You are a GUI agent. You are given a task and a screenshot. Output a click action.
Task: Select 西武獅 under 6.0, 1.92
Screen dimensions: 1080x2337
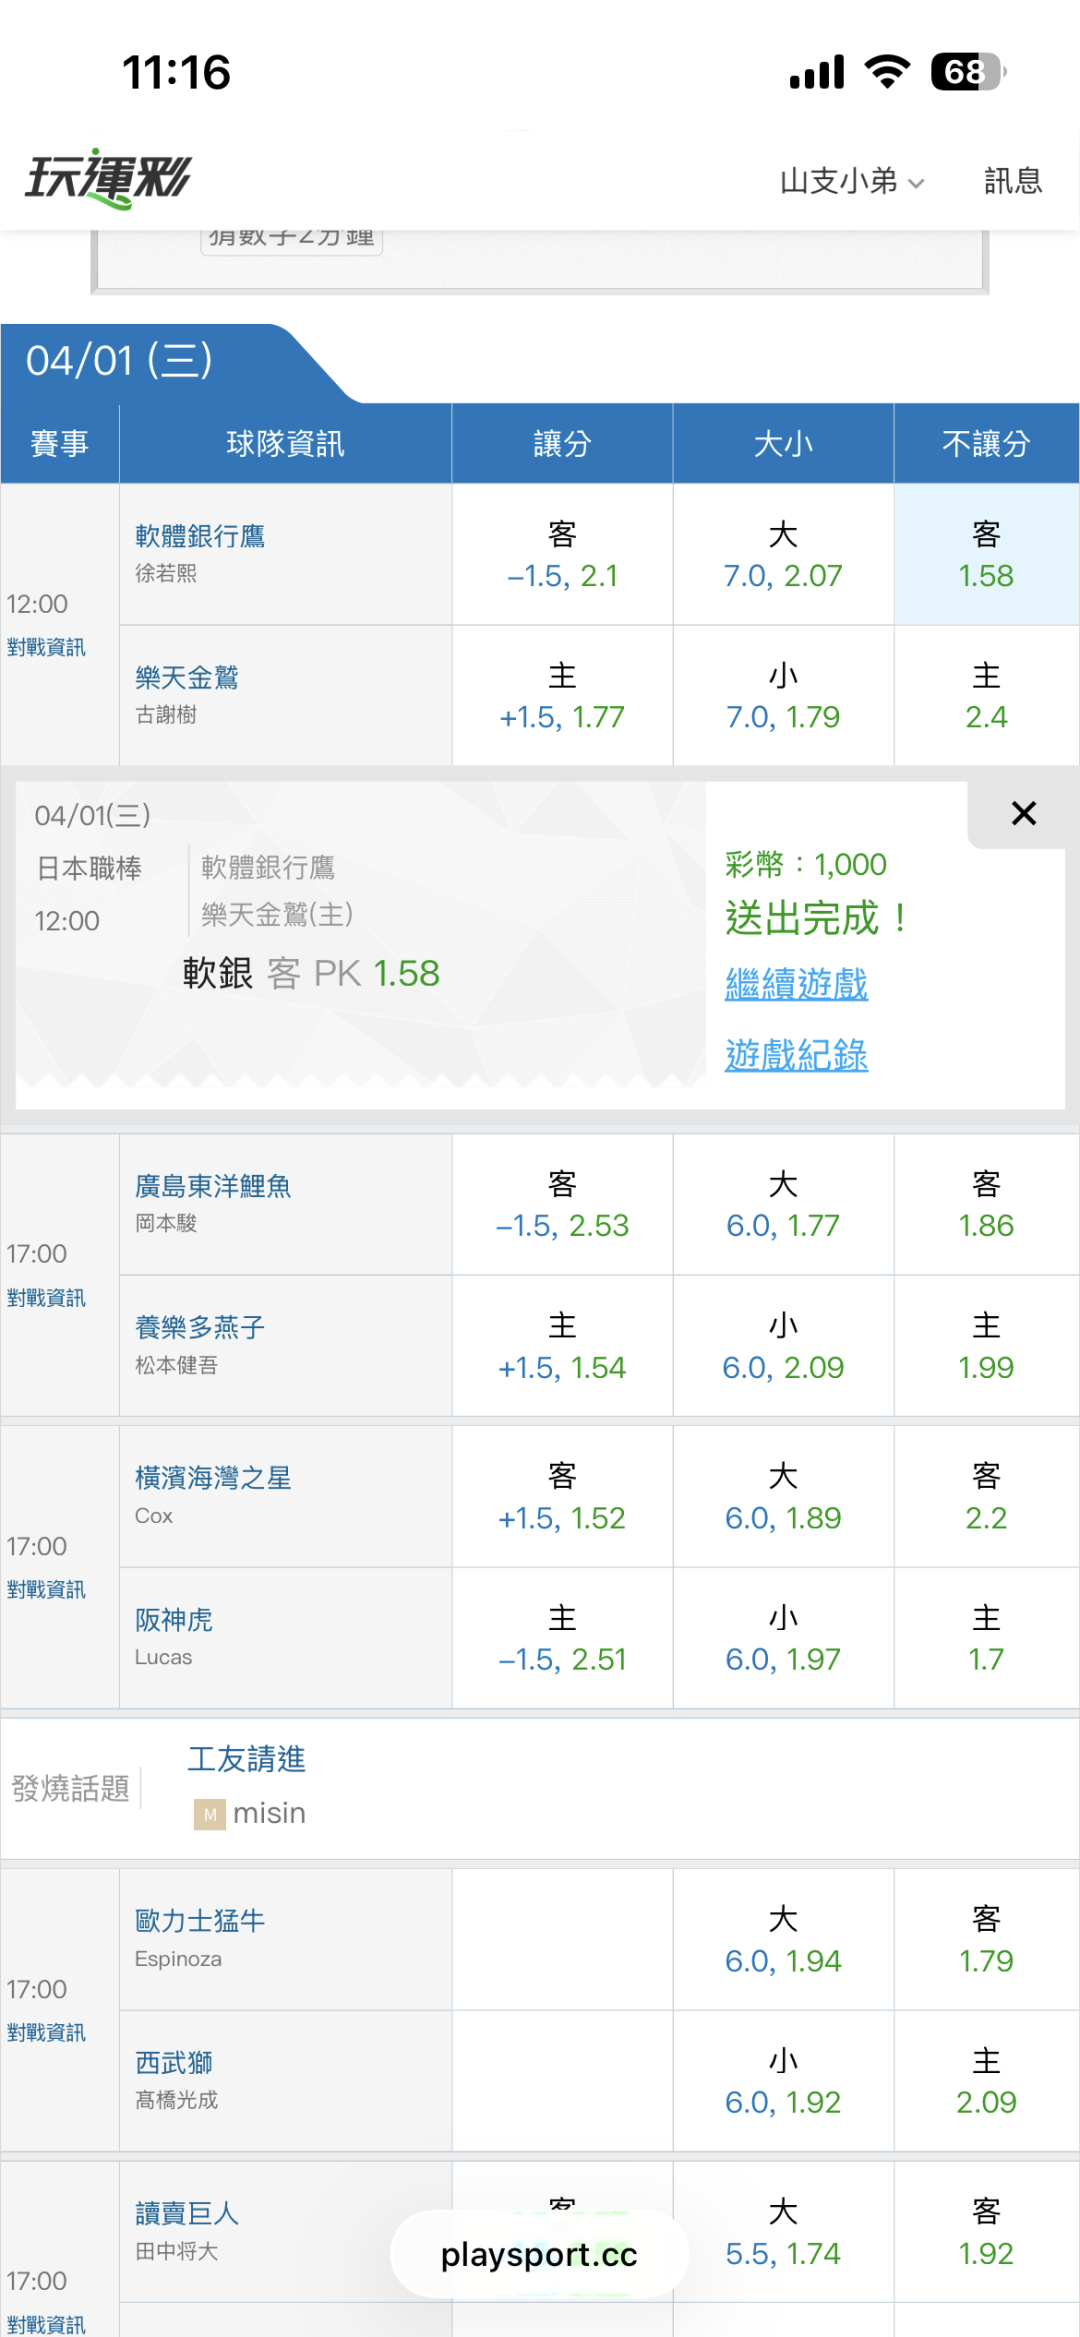783,2081
